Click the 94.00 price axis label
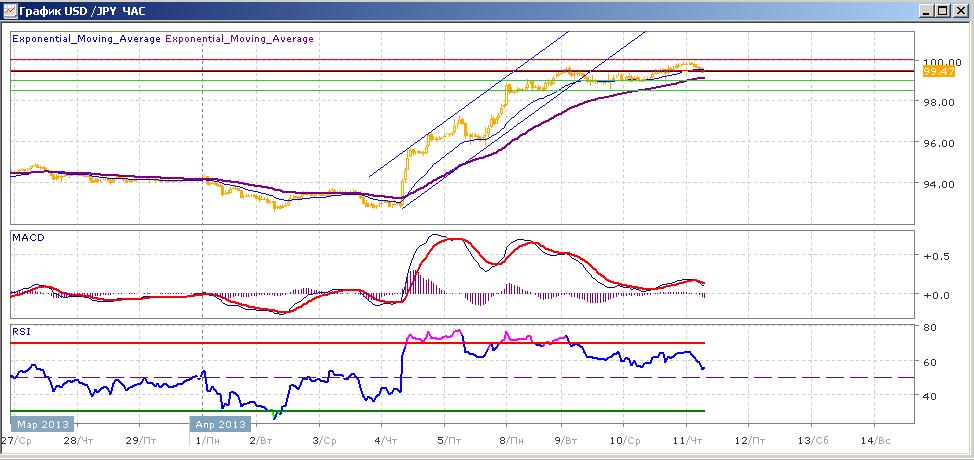This screenshot has width=974, height=460. 937,184
